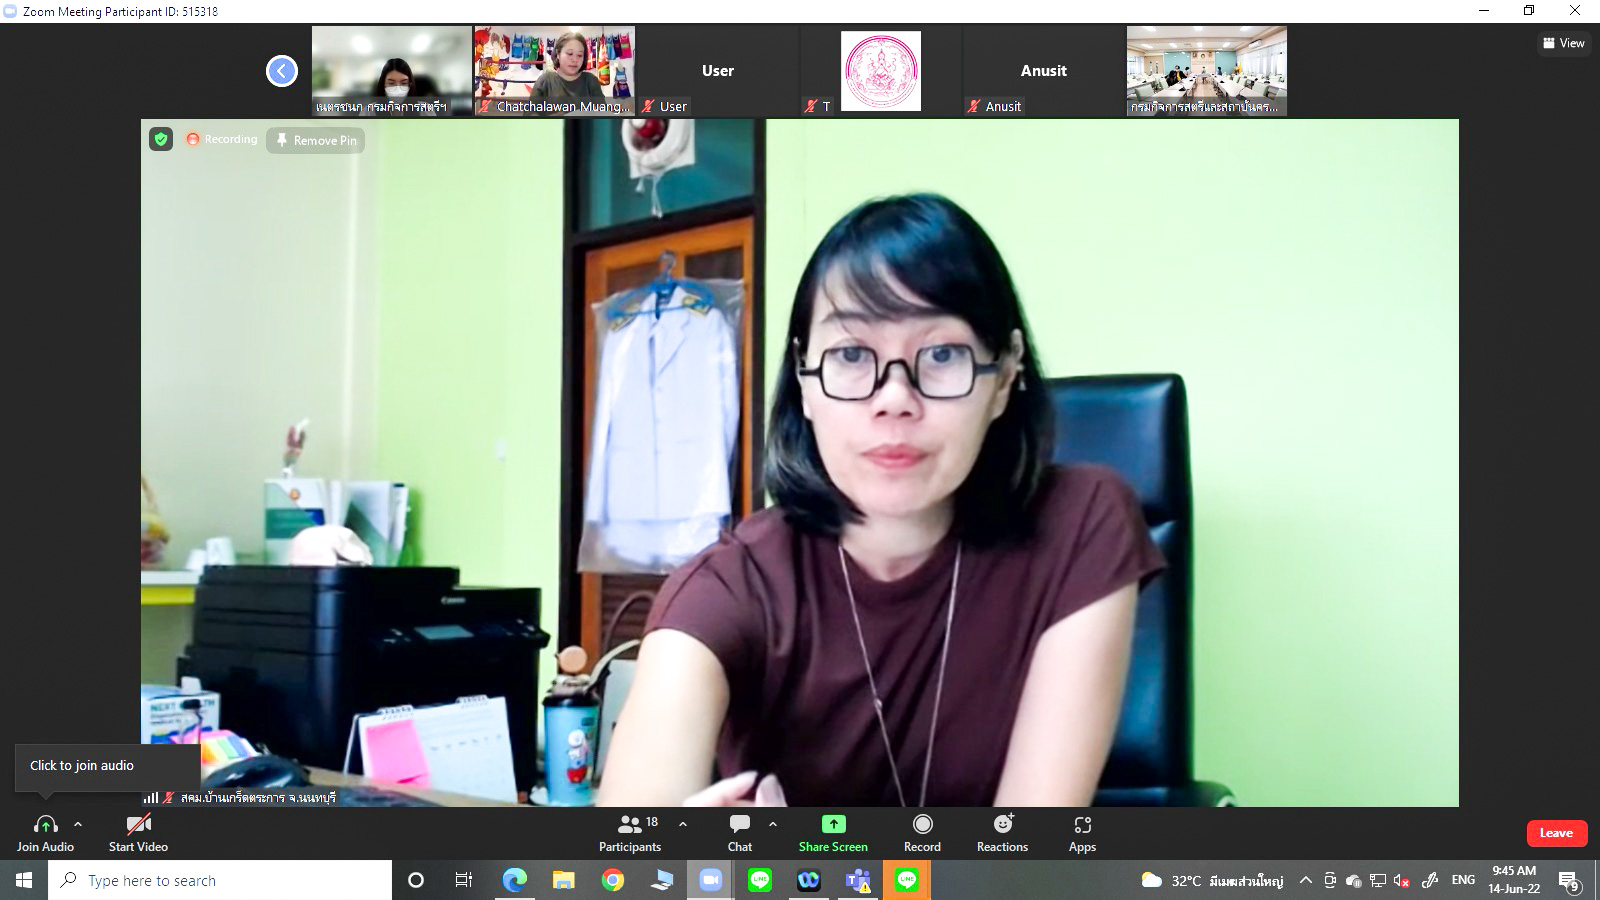Viewport: 1600px width, 900px height.
Task: Launch Microsoft Edge from the taskbar
Action: [514, 880]
